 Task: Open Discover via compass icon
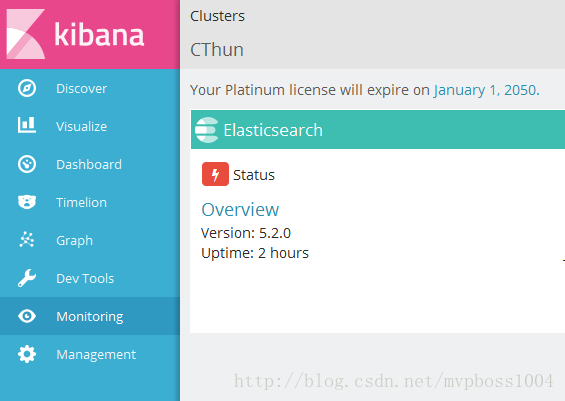tap(27, 88)
